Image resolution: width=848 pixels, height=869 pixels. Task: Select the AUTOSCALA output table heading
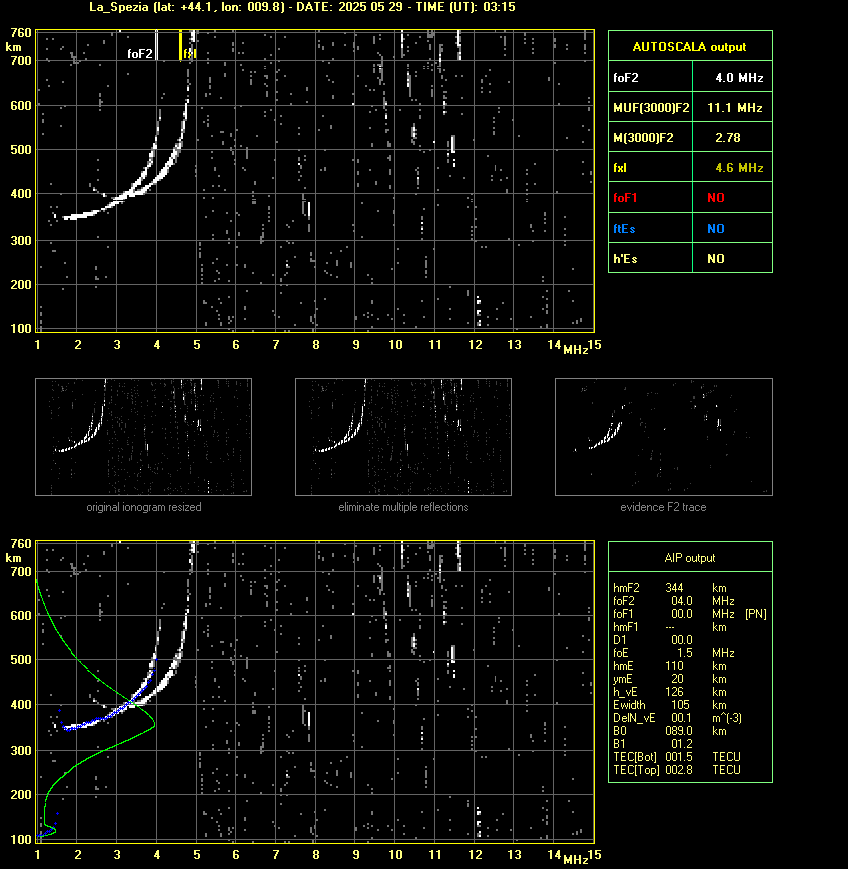(689, 47)
